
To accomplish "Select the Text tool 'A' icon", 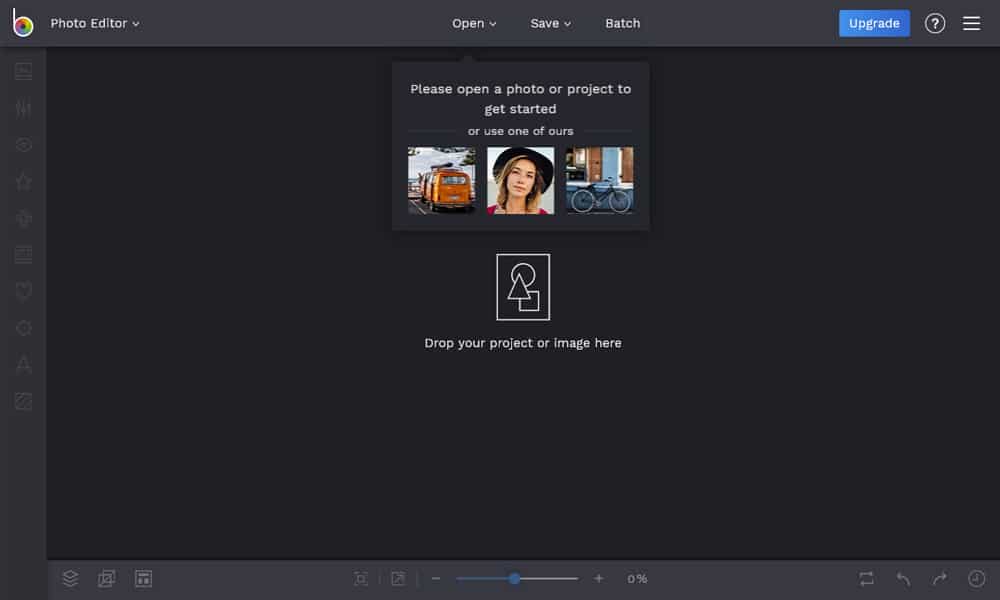I will [x=23, y=364].
